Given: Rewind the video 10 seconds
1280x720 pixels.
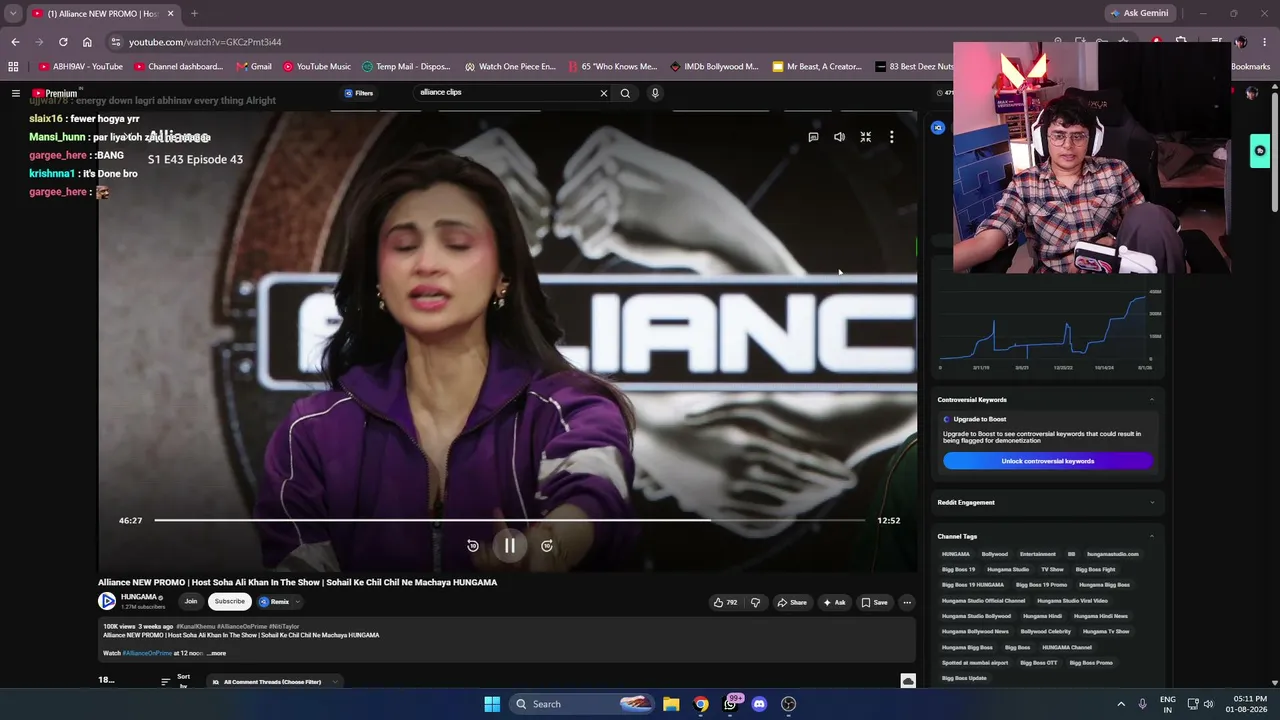Looking at the screenshot, I should pyautogui.click(x=473, y=546).
